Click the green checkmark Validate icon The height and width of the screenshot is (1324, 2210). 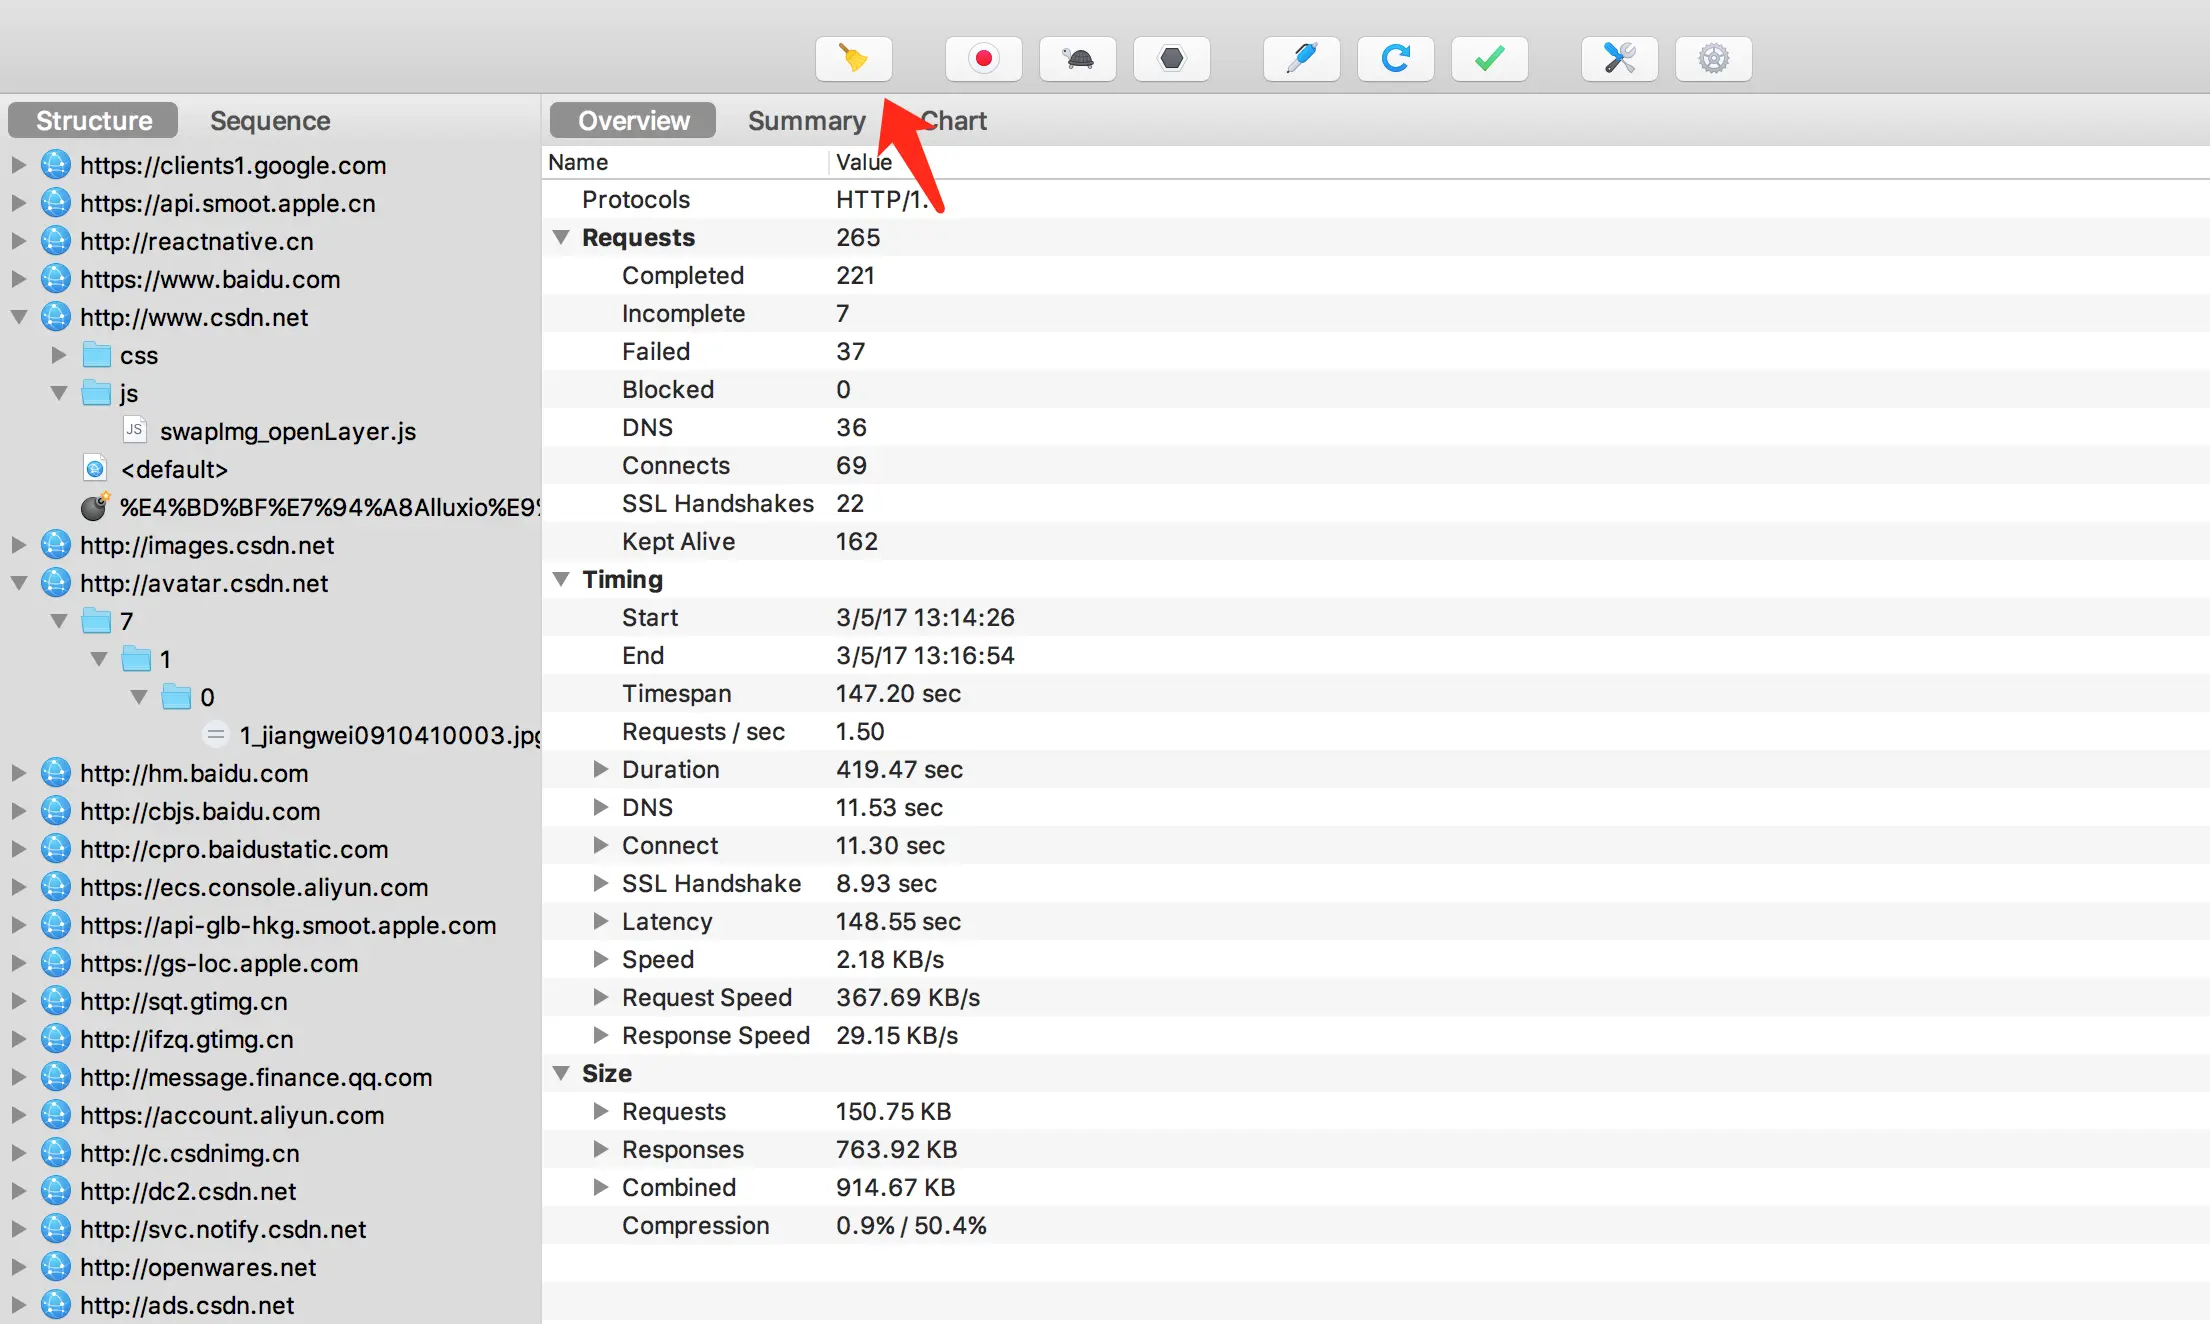1489,59
